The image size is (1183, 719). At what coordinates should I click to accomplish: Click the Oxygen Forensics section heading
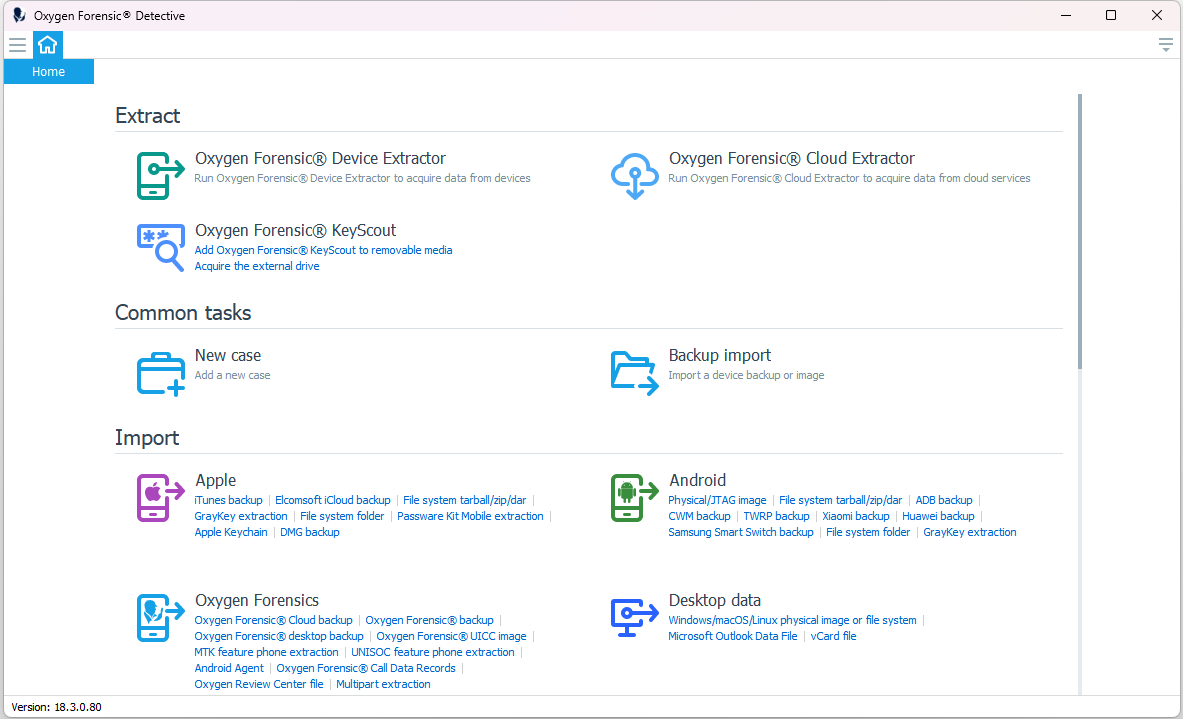[x=257, y=601]
